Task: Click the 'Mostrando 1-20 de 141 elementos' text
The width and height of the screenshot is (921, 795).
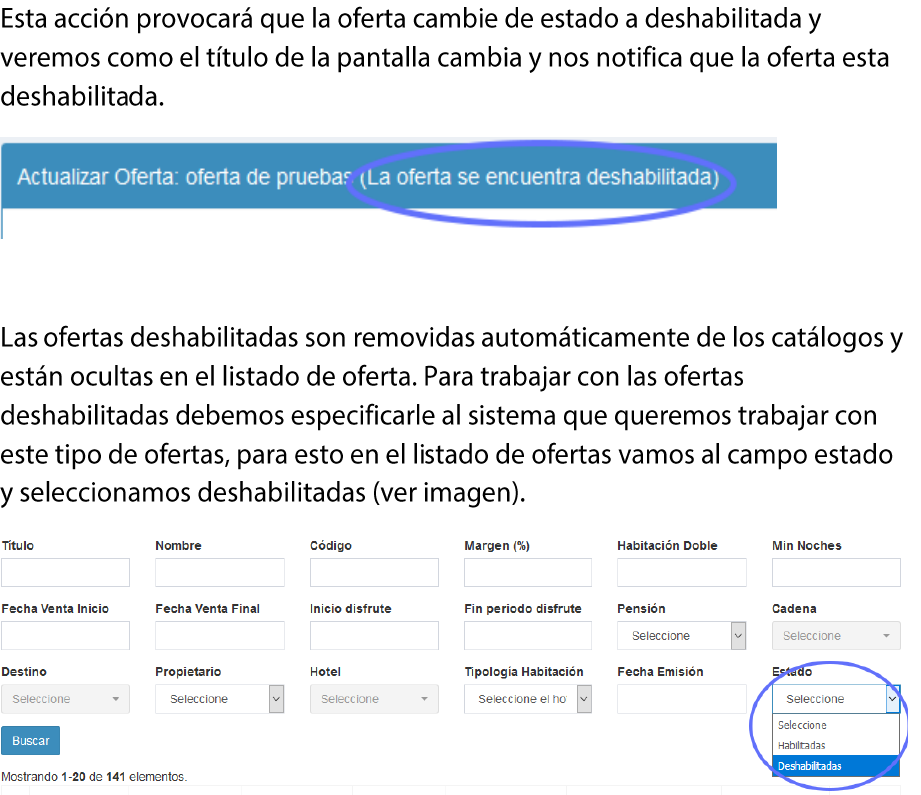Action: point(94,777)
